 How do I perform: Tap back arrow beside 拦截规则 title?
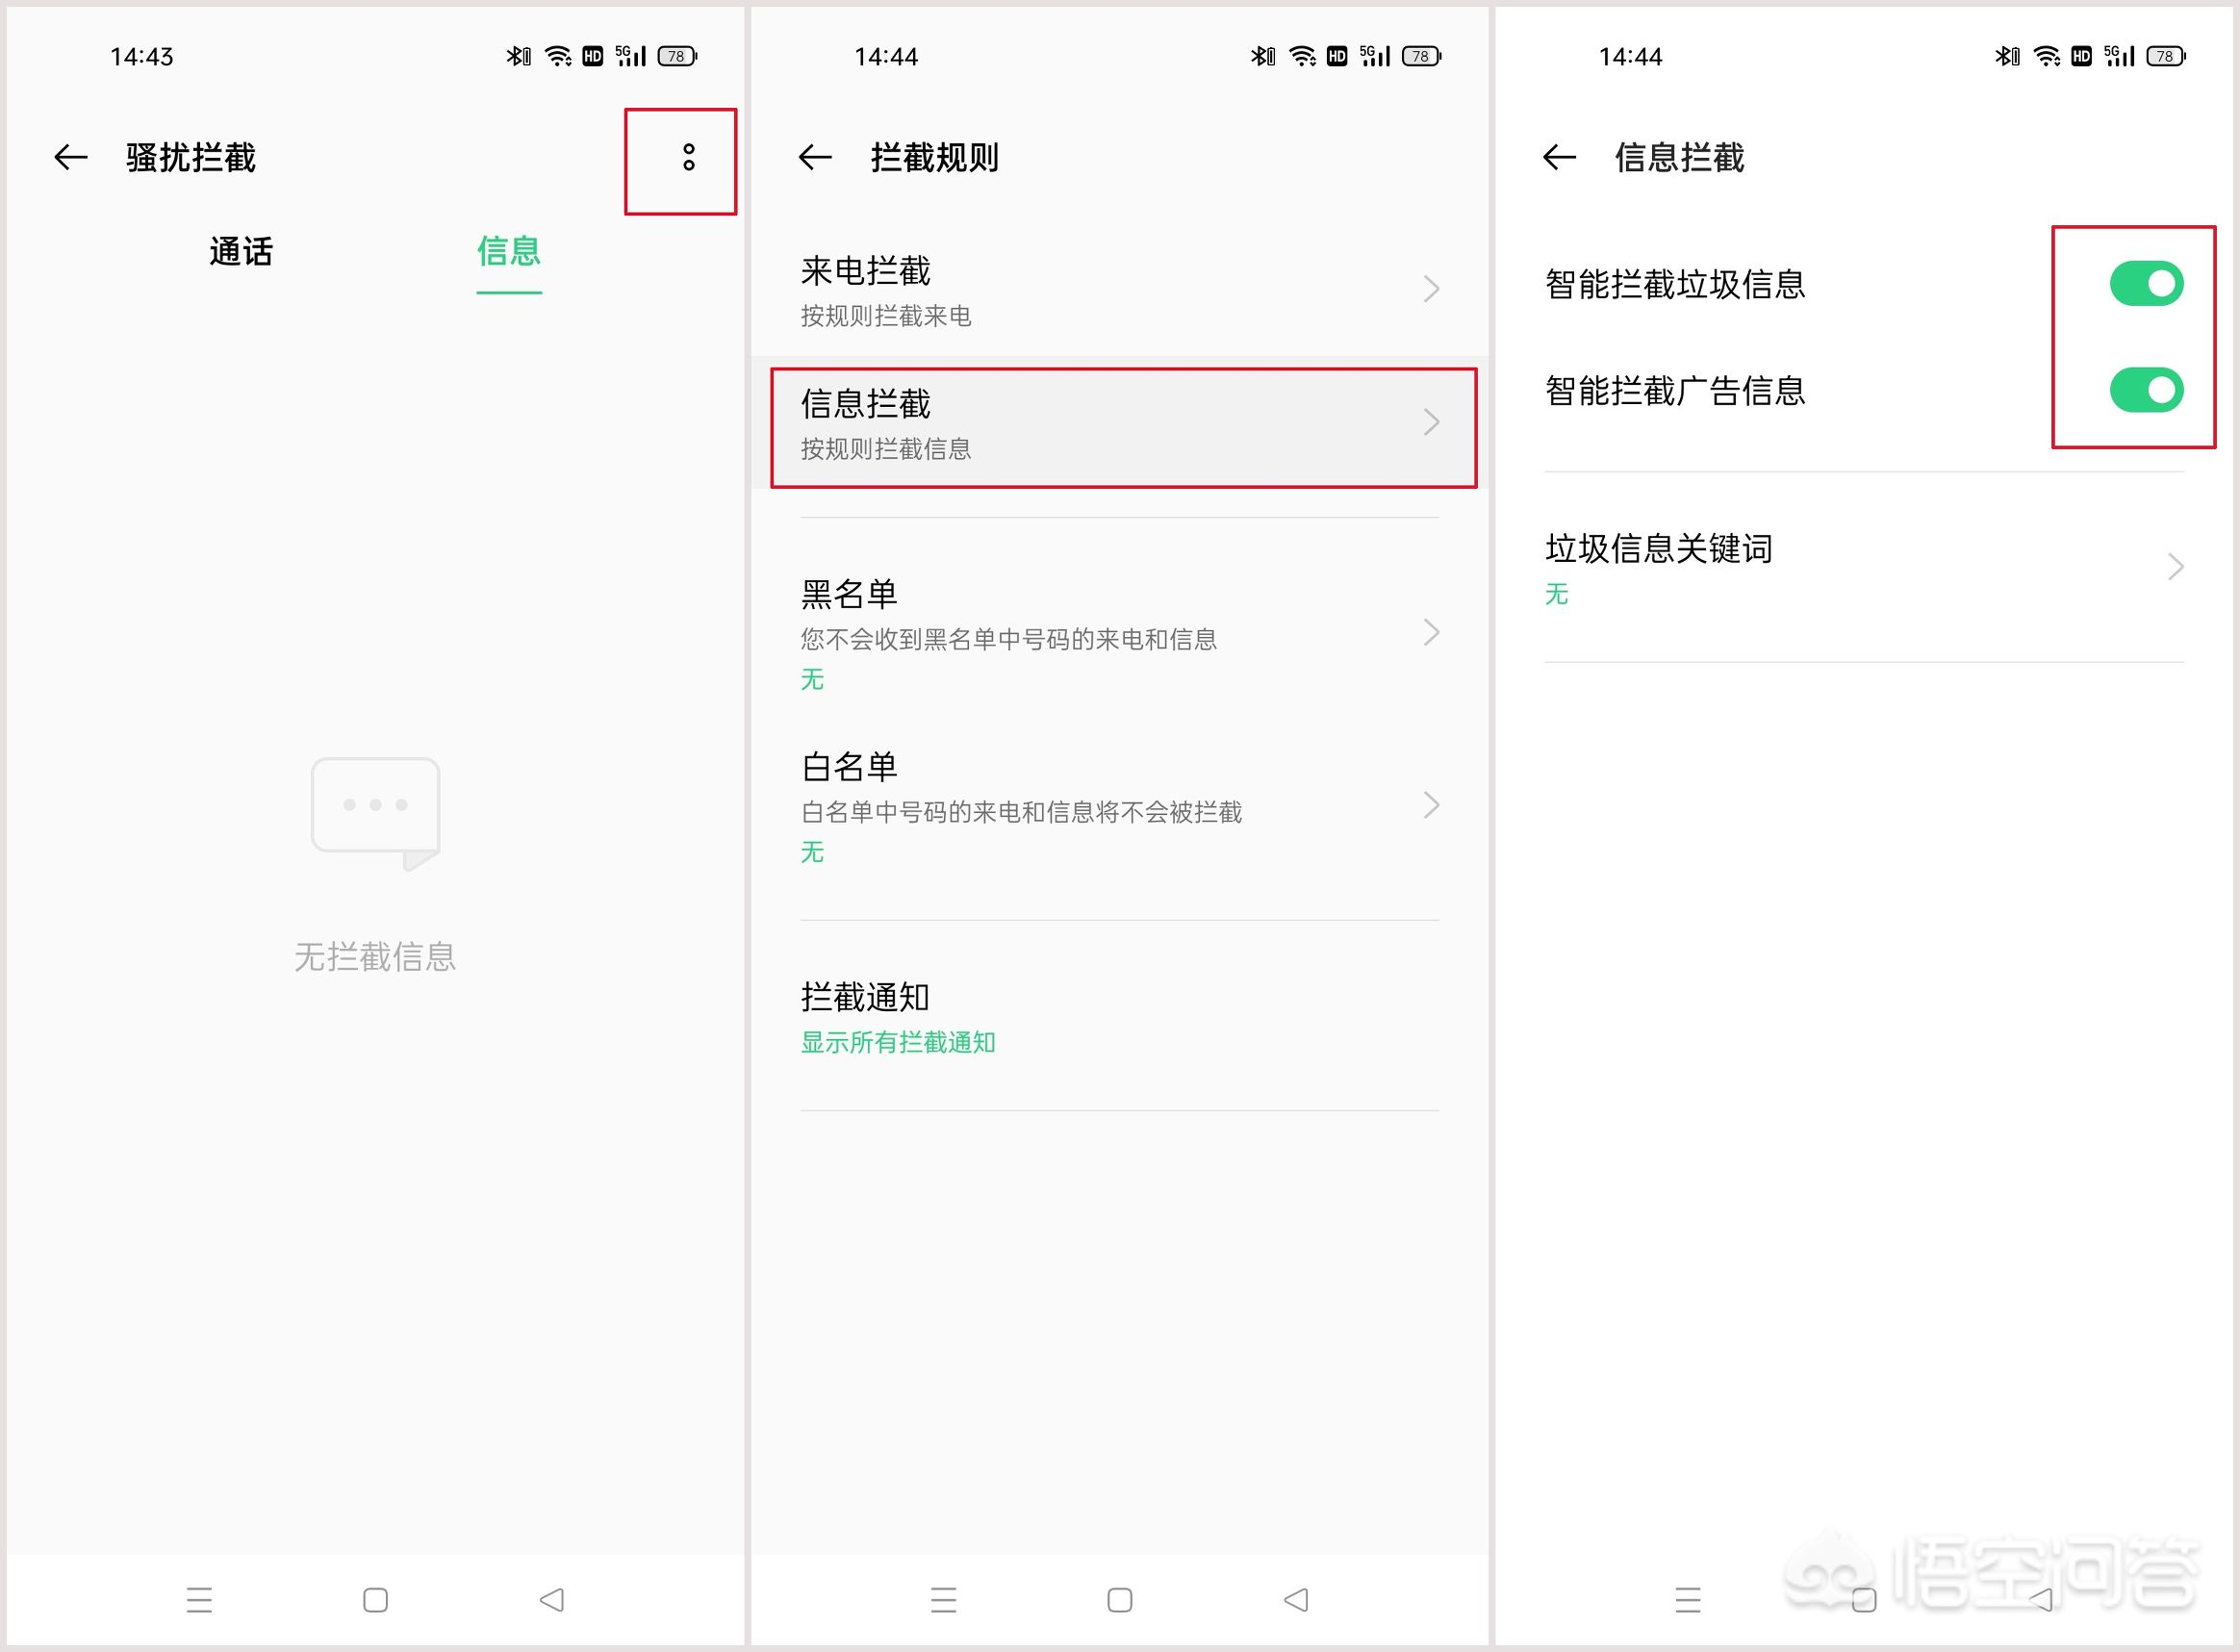(x=815, y=157)
